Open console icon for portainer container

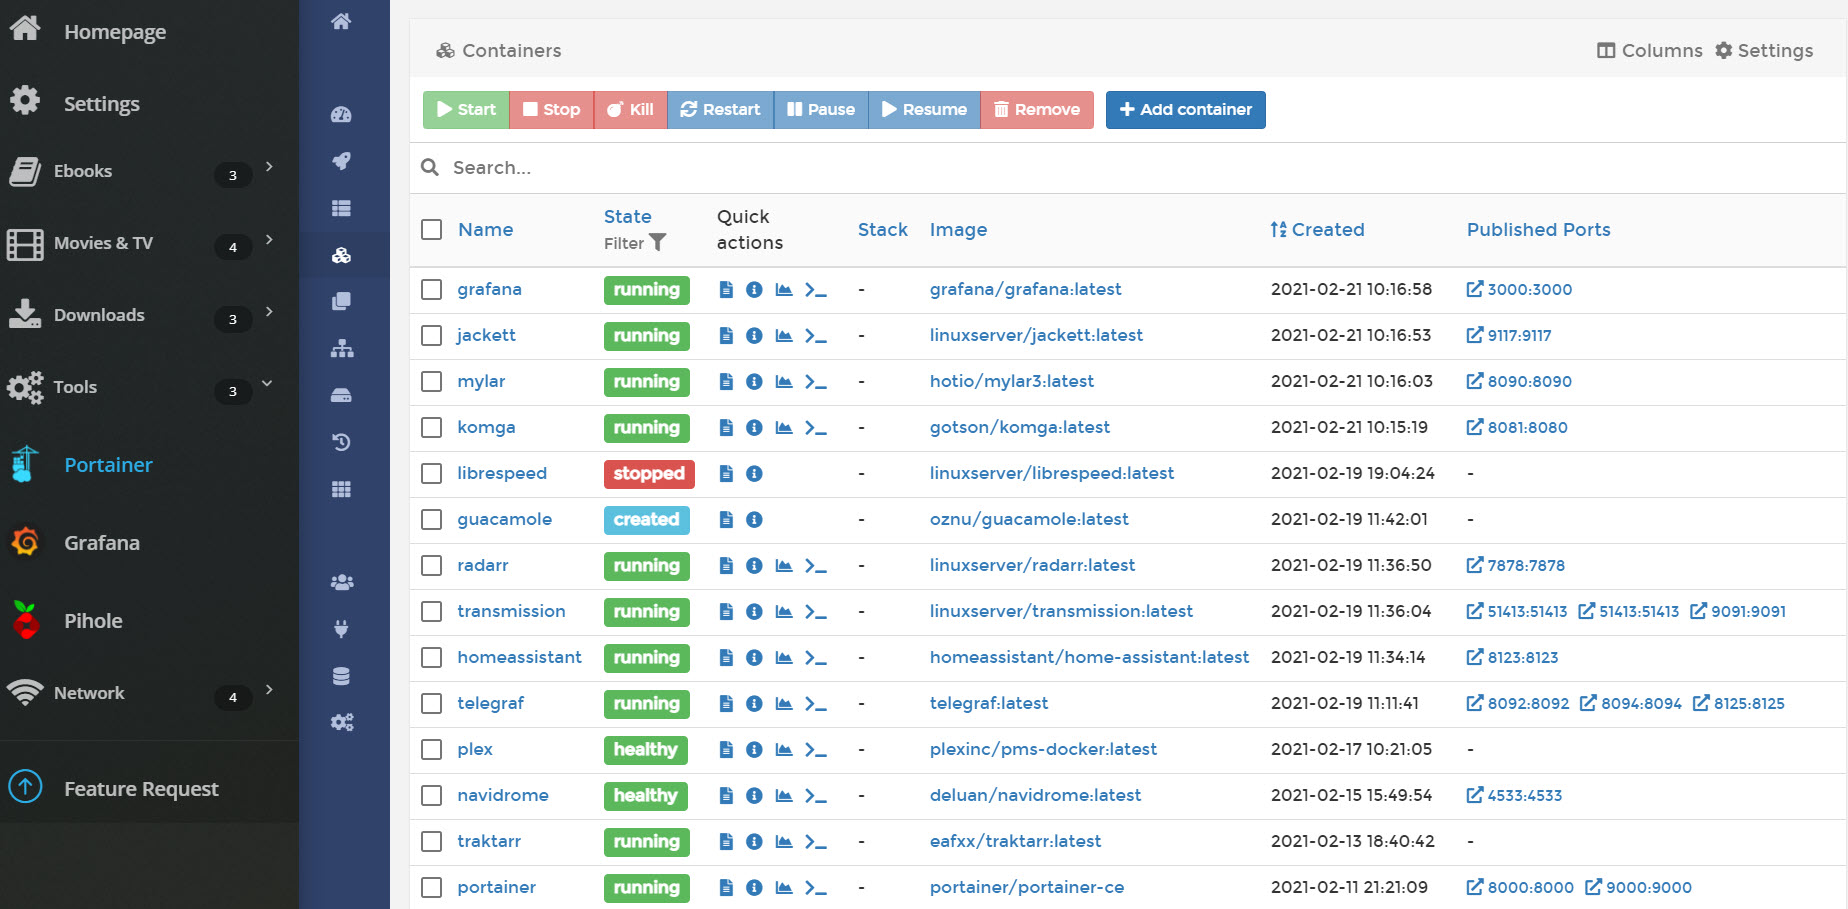816,888
